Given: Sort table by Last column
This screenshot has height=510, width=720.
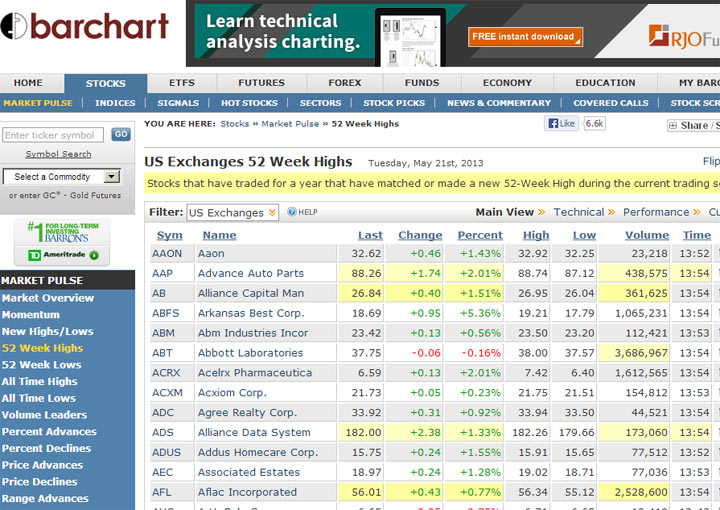Looking at the screenshot, I should coord(370,235).
